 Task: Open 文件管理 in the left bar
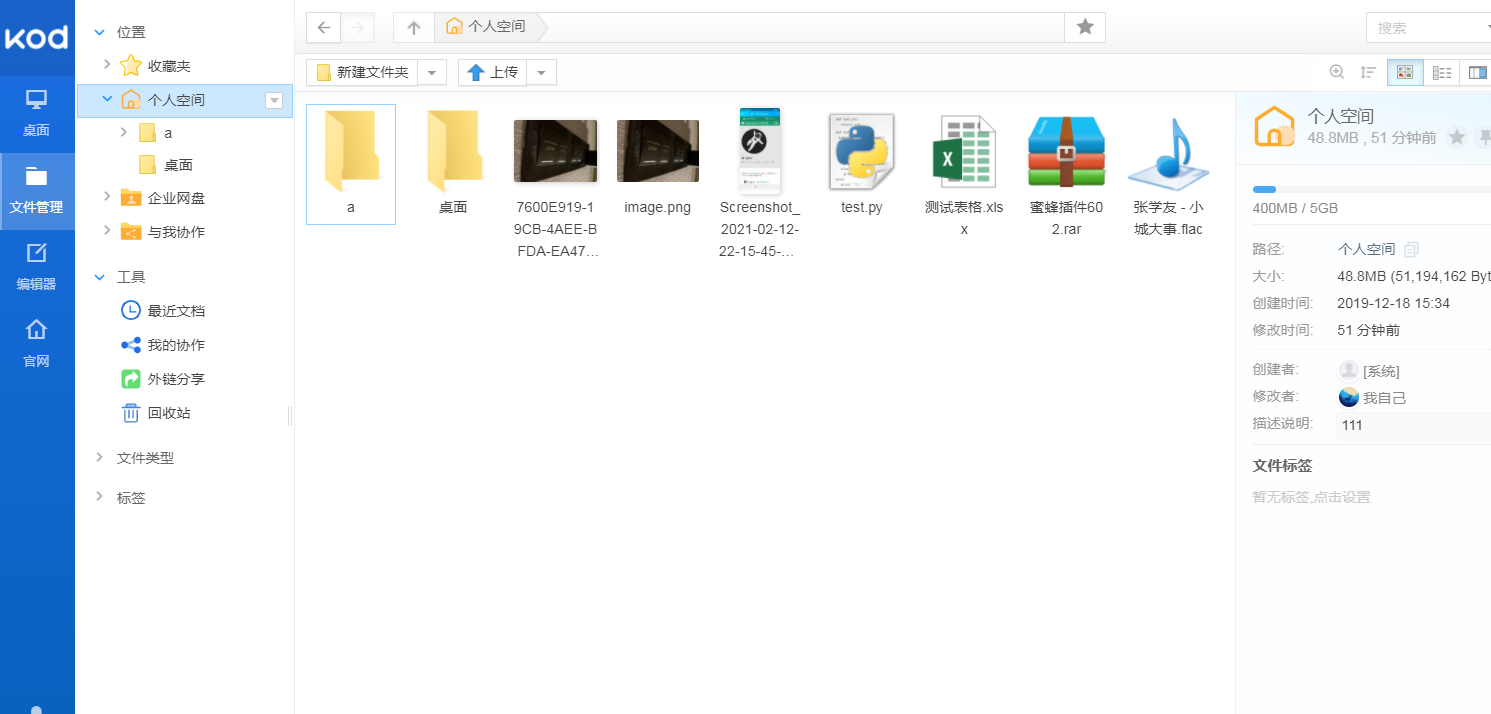coord(37,191)
